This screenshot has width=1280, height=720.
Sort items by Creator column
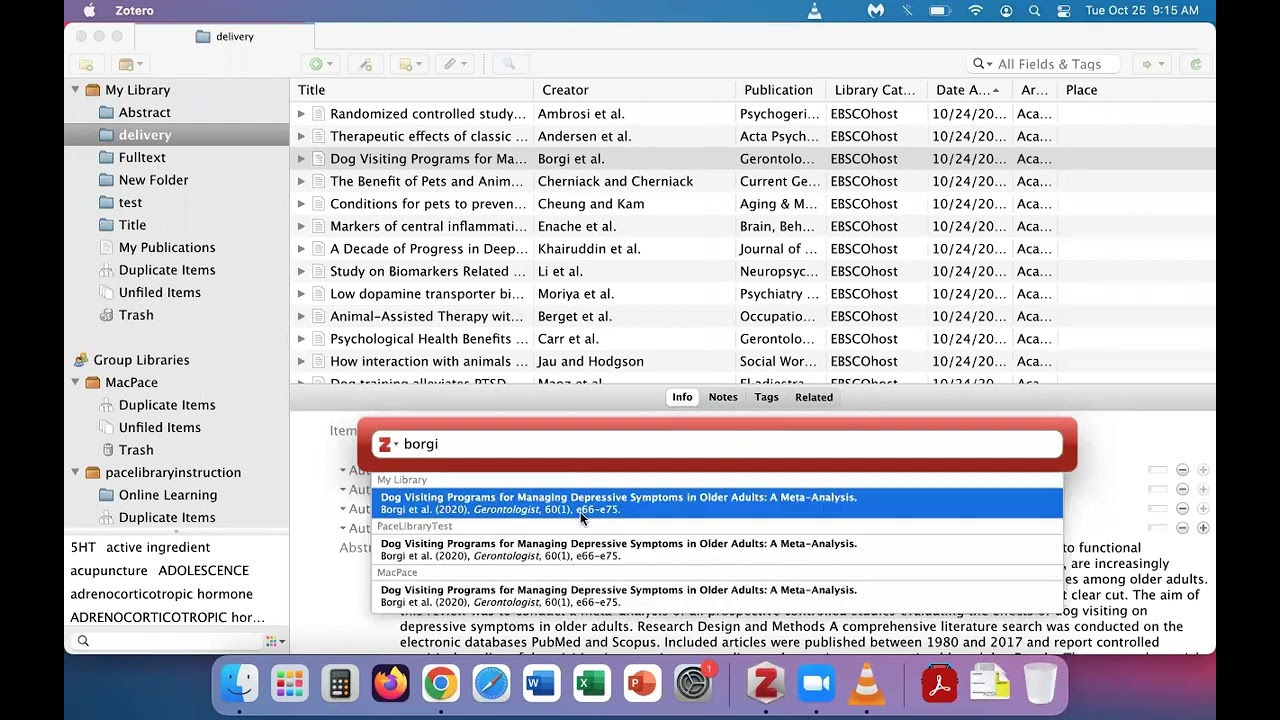click(633, 90)
